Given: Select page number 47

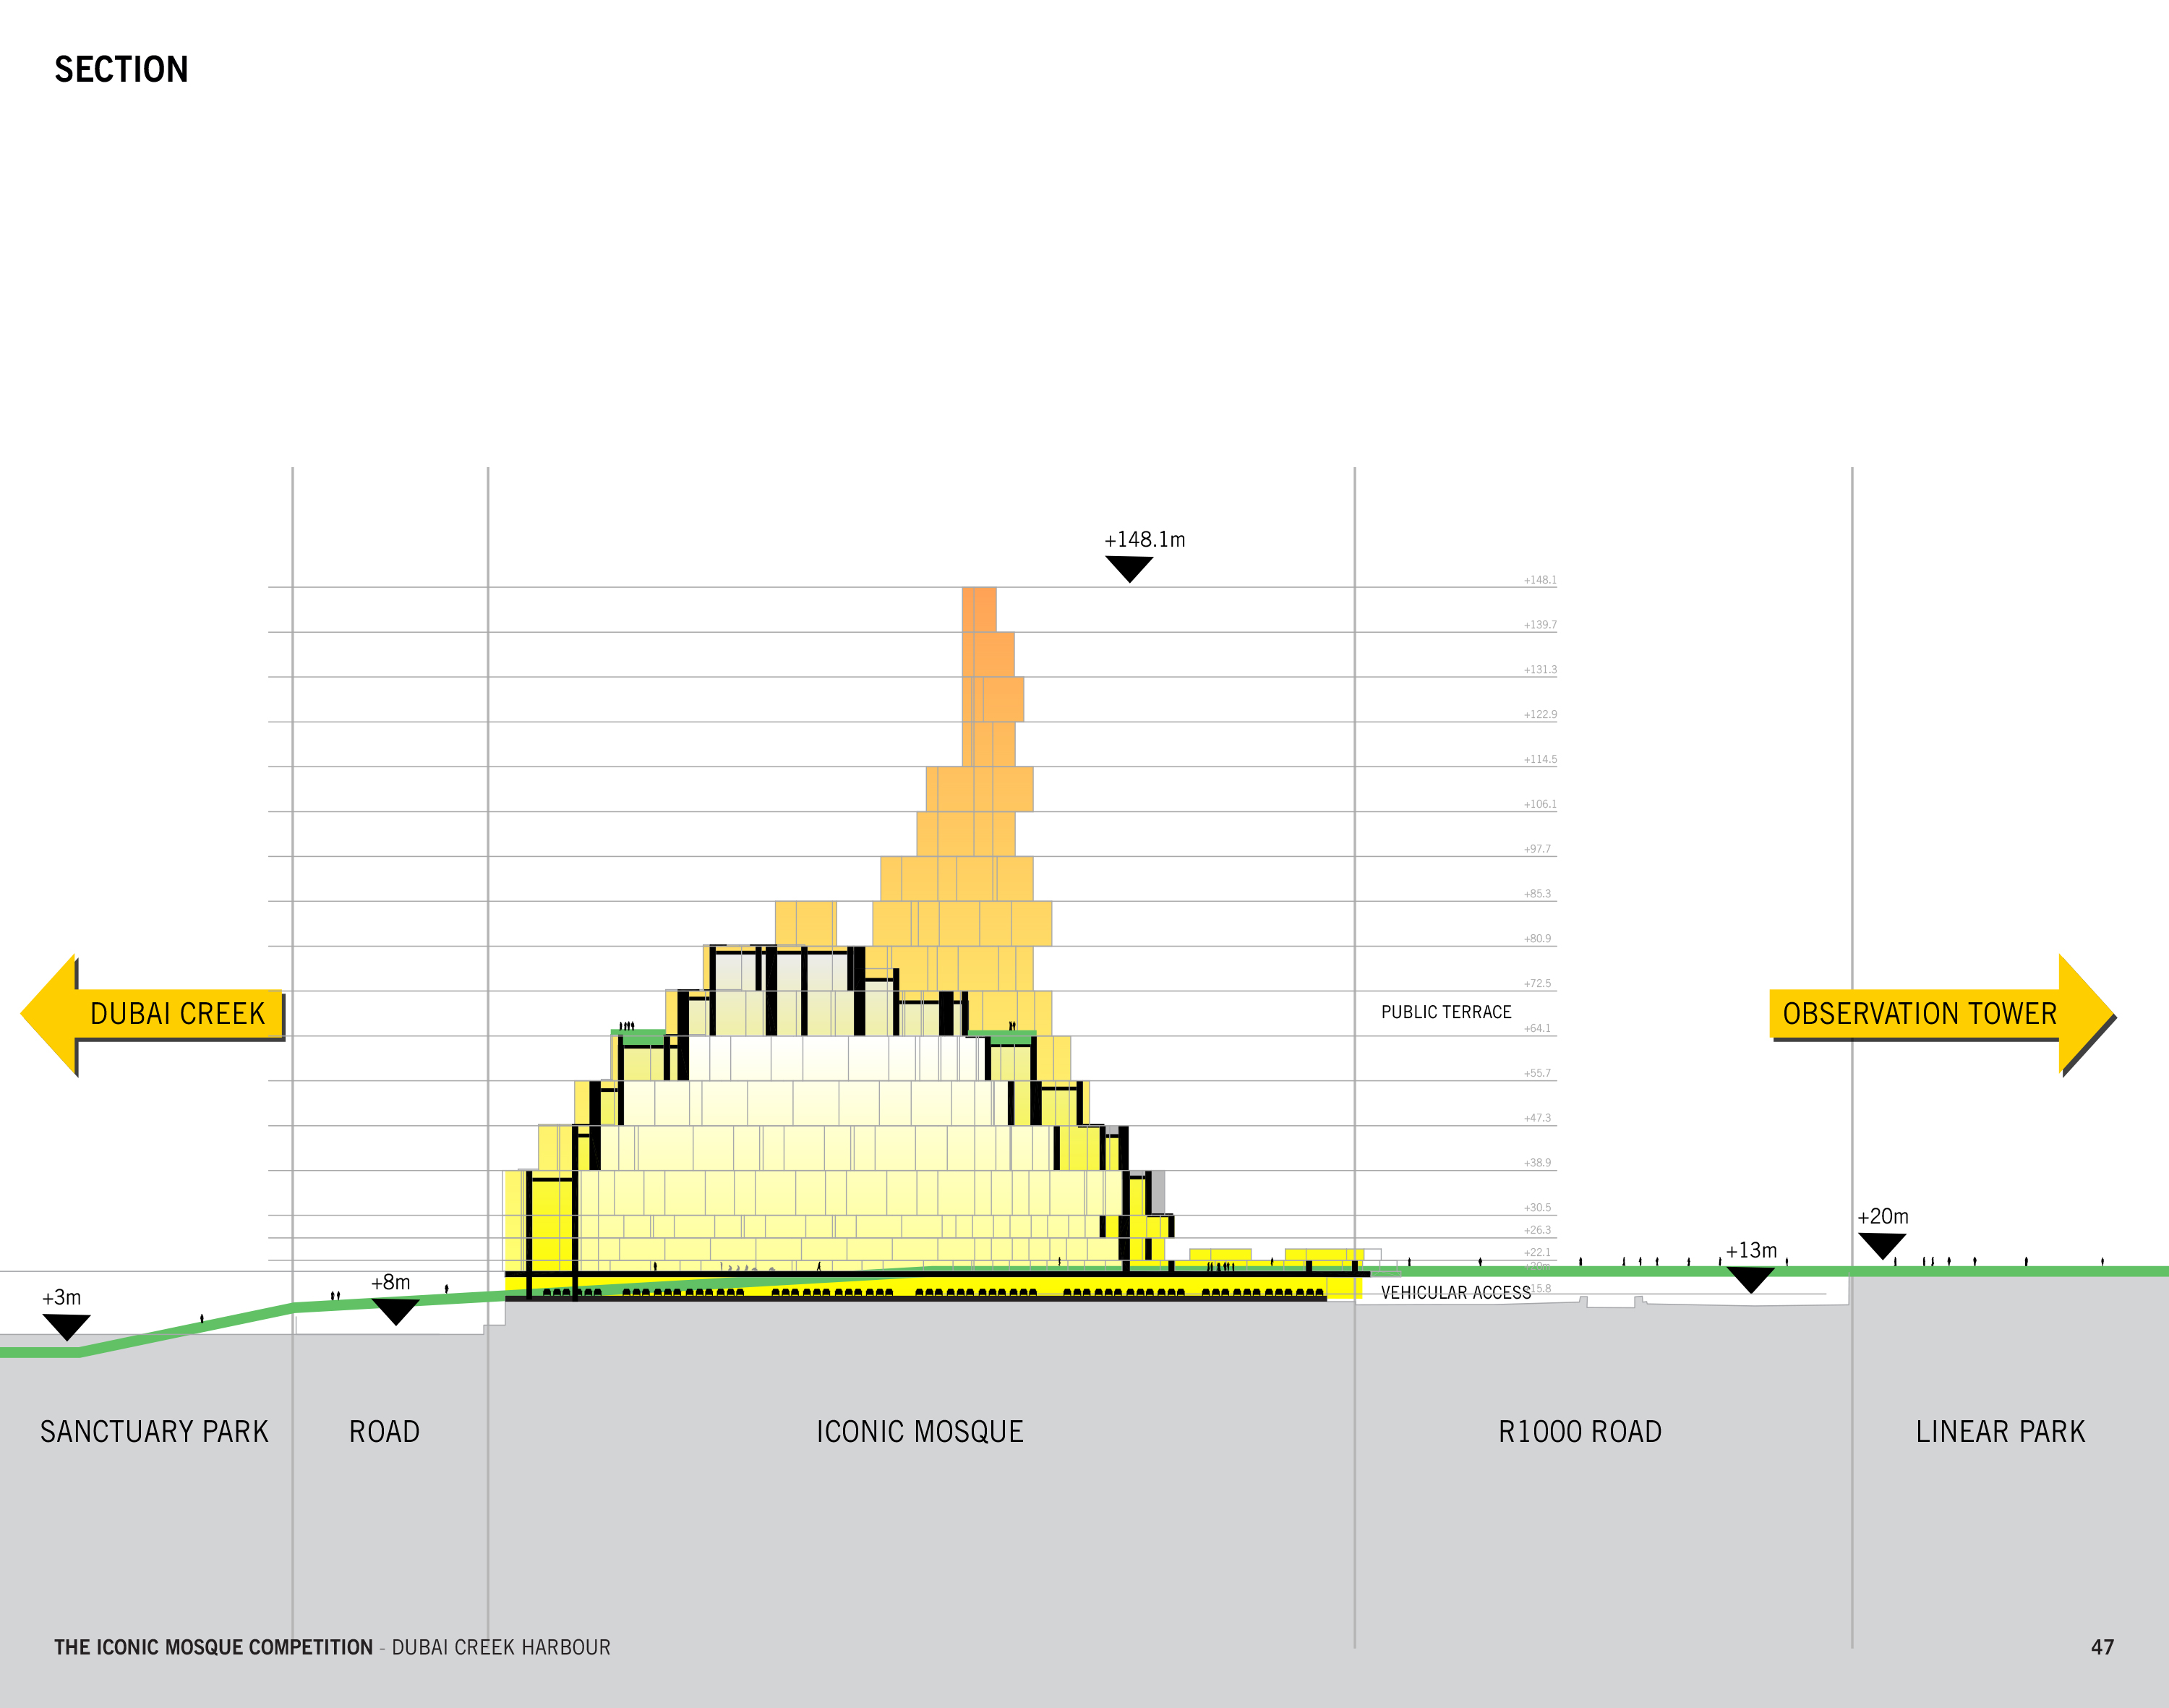Looking at the screenshot, I should (2102, 1647).
